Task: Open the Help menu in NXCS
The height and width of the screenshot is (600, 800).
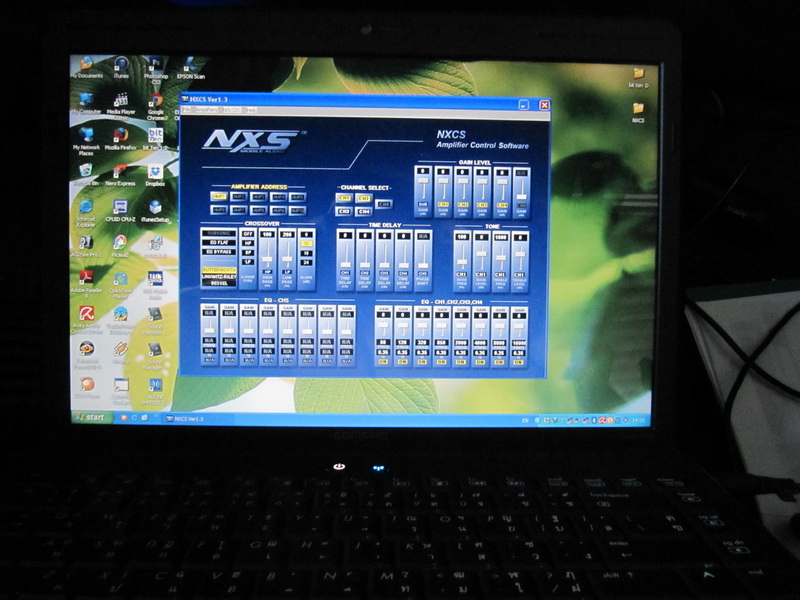Action: pos(251,110)
